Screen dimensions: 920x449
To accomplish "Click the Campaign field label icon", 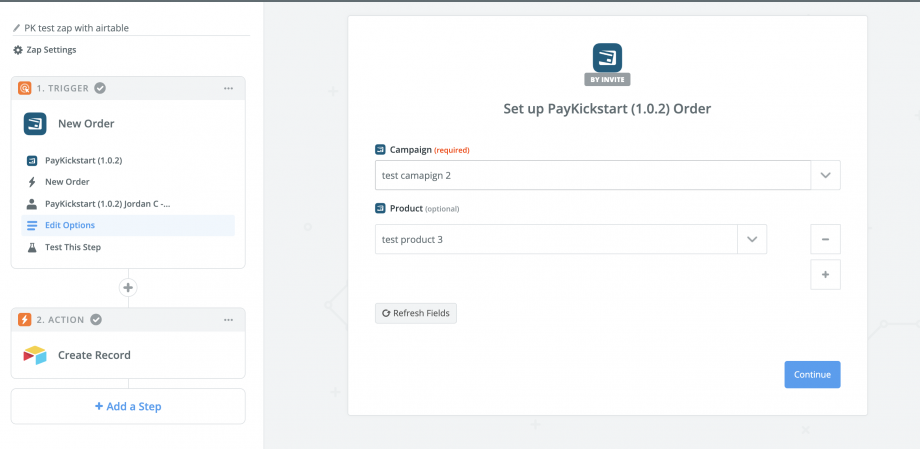I will pyautogui.click(x=380, y=150).
